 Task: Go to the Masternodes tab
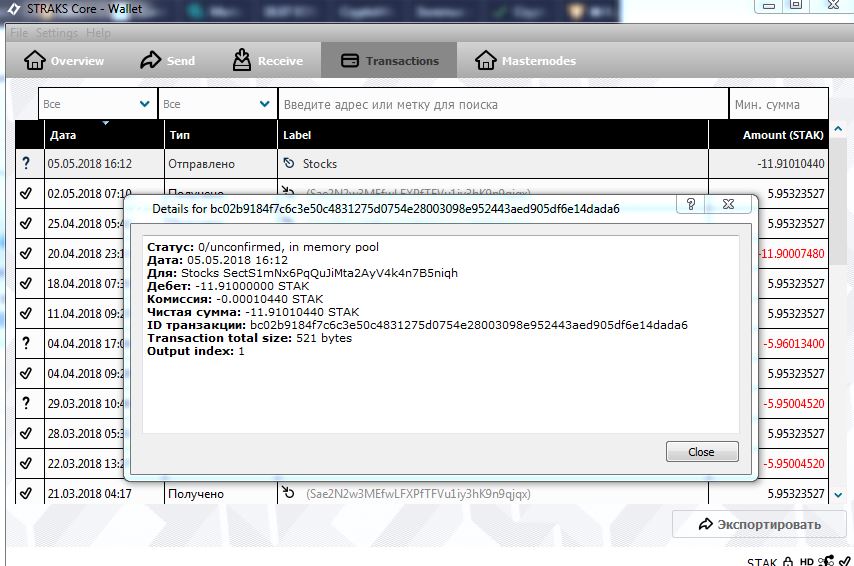coord(525,60)
